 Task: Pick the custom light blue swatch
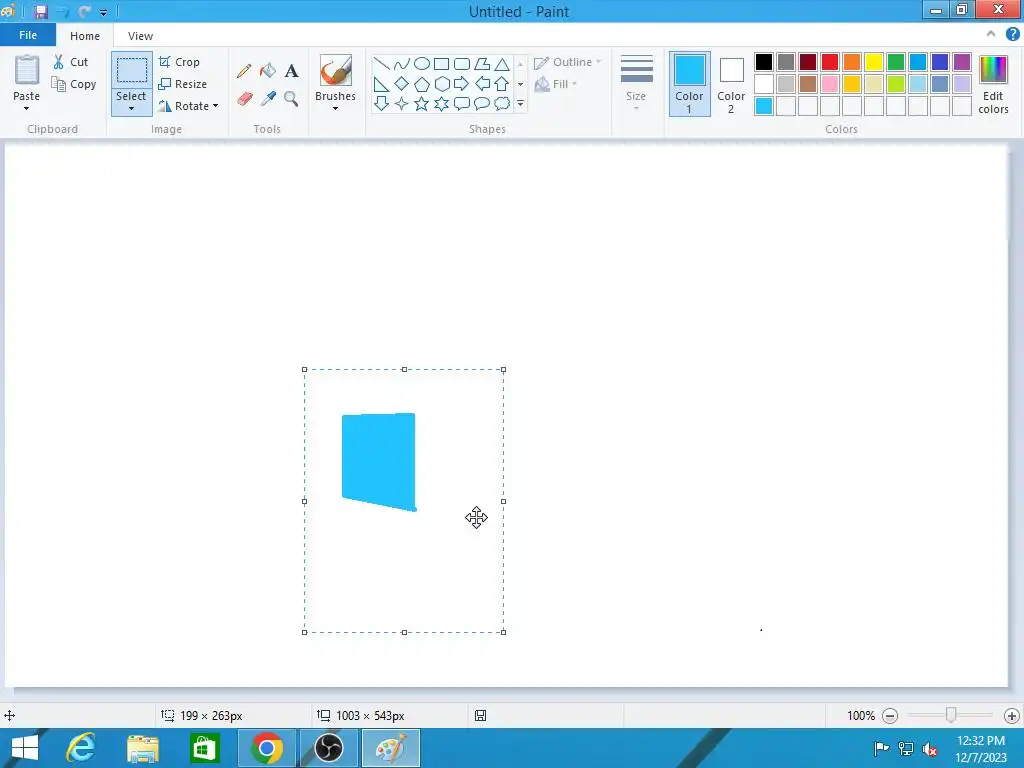point(764,106)
